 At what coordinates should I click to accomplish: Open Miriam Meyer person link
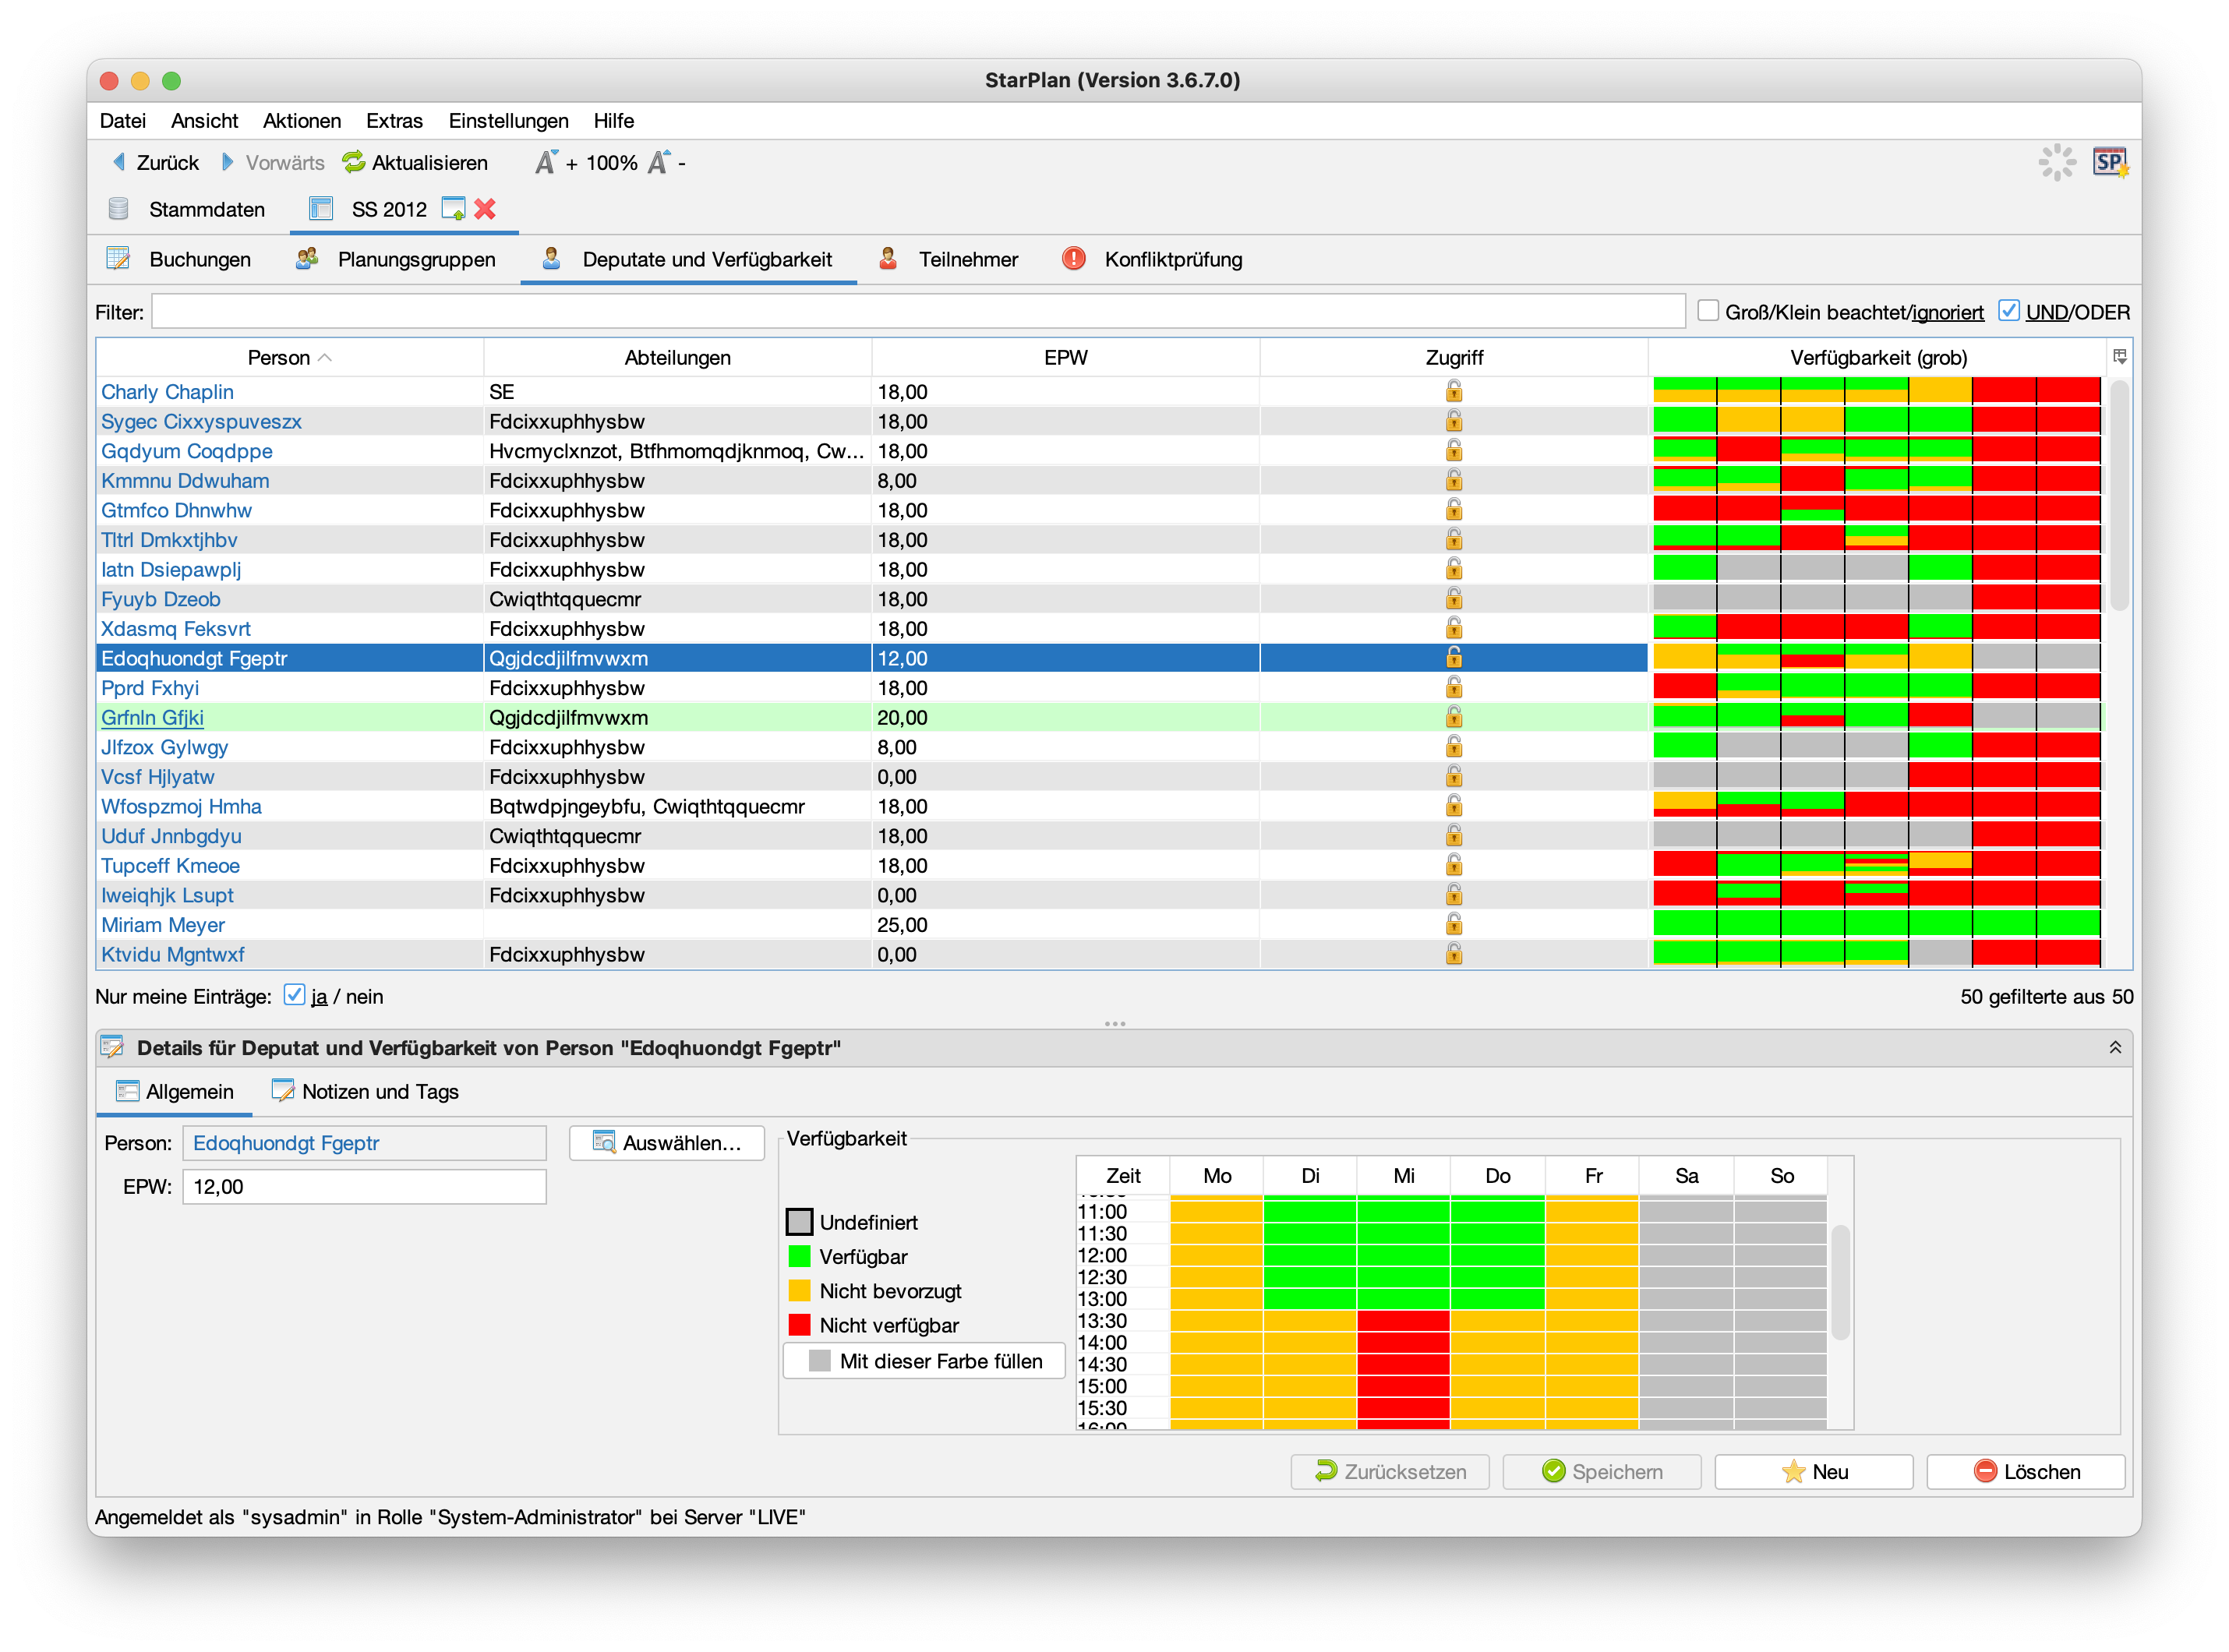click(x=163, y=925)
